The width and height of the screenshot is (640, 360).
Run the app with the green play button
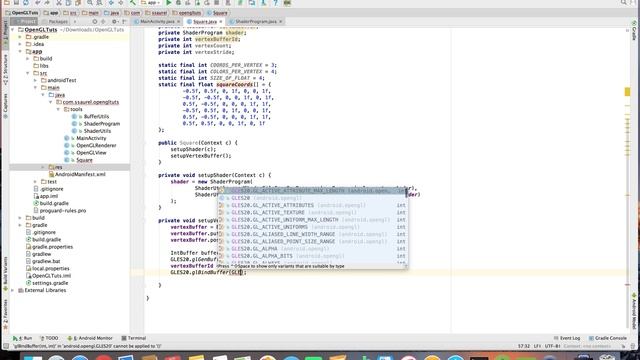click(x=169, y=3)
